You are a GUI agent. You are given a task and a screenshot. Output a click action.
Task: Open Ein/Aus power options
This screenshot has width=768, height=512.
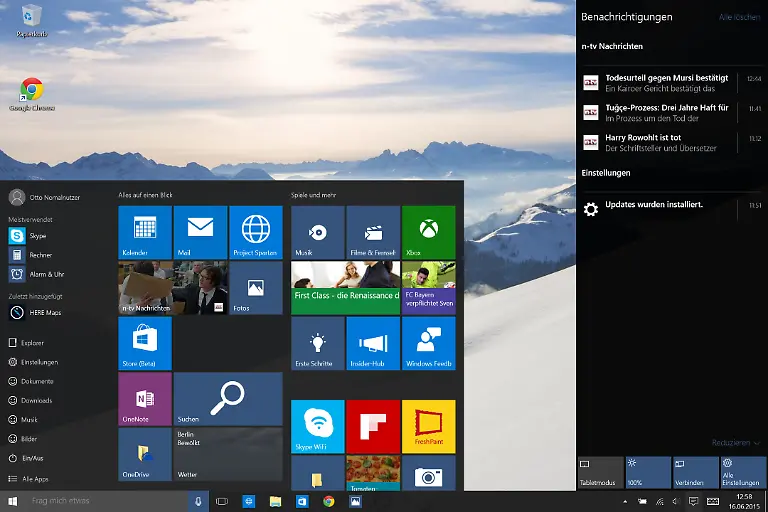(26, 458)
